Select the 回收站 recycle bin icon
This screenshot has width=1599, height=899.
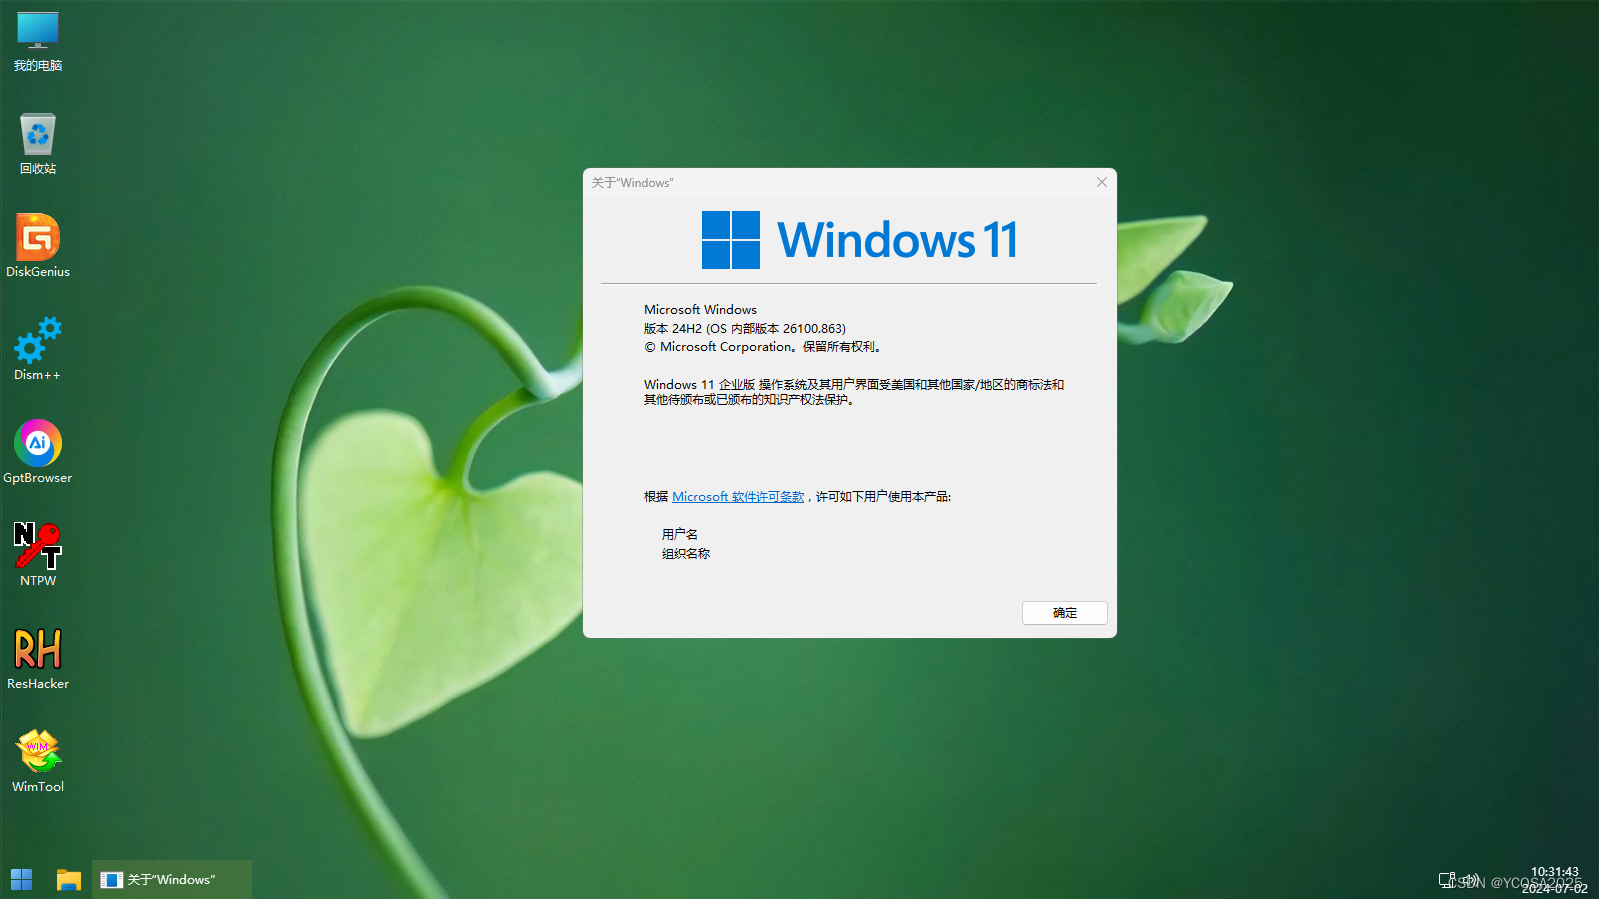[38, 144]
